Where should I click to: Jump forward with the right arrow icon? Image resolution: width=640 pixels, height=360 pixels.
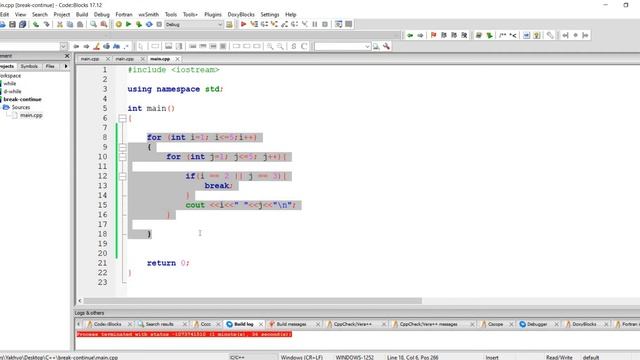(420, 36)
